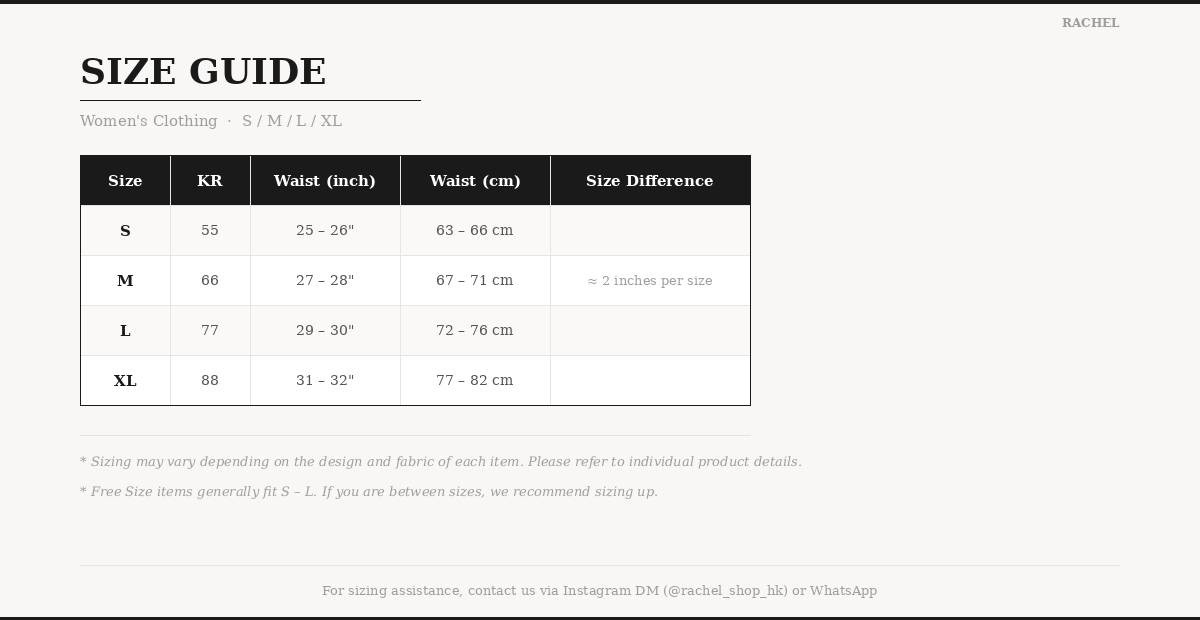Click the 72 – 76 cm waist cell
The height and width of the screenshot is (620, 1200).
pos(475,331)
